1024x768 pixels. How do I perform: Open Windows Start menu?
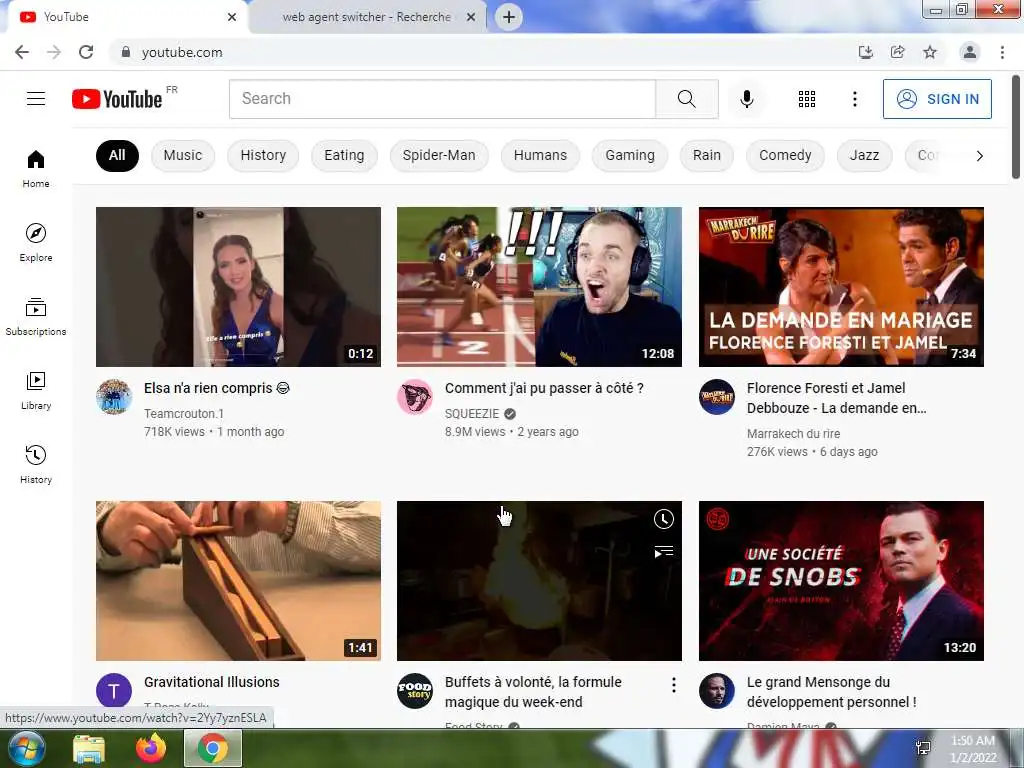pyautogui.click(x=25, y=748)
